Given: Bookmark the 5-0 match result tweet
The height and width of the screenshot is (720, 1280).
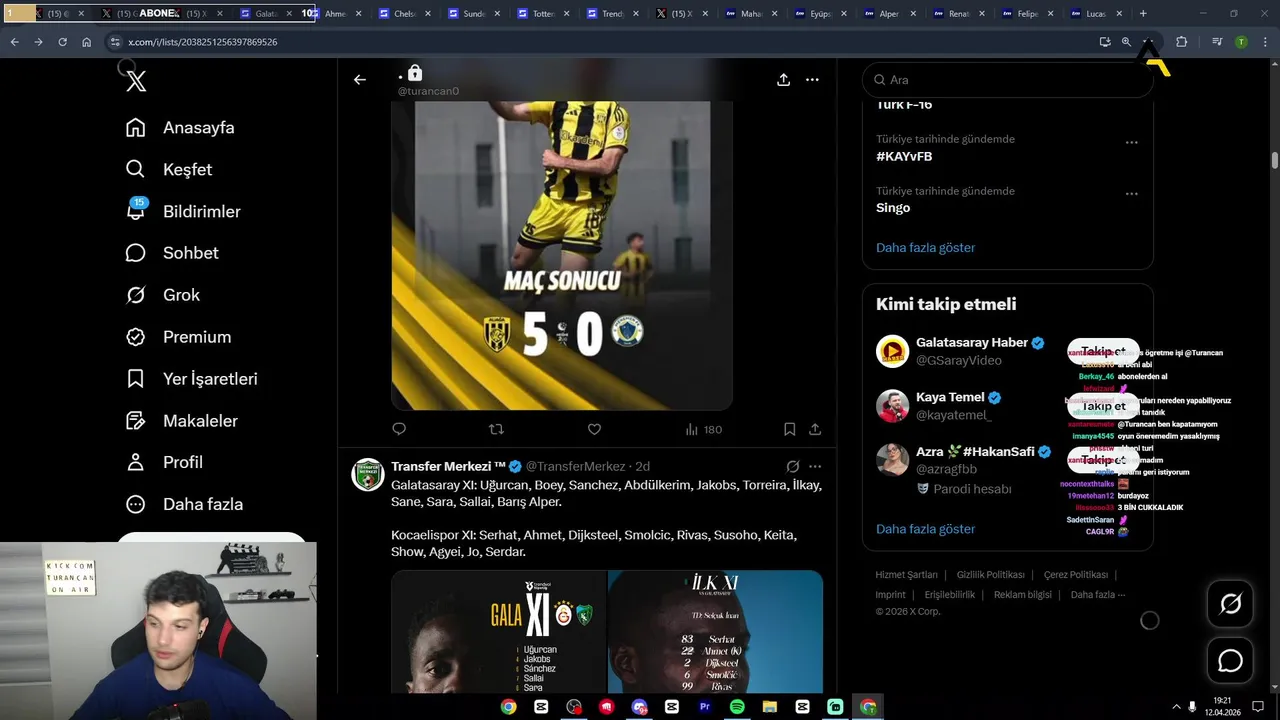Looking at the screenshot, I should pos(790,429).
